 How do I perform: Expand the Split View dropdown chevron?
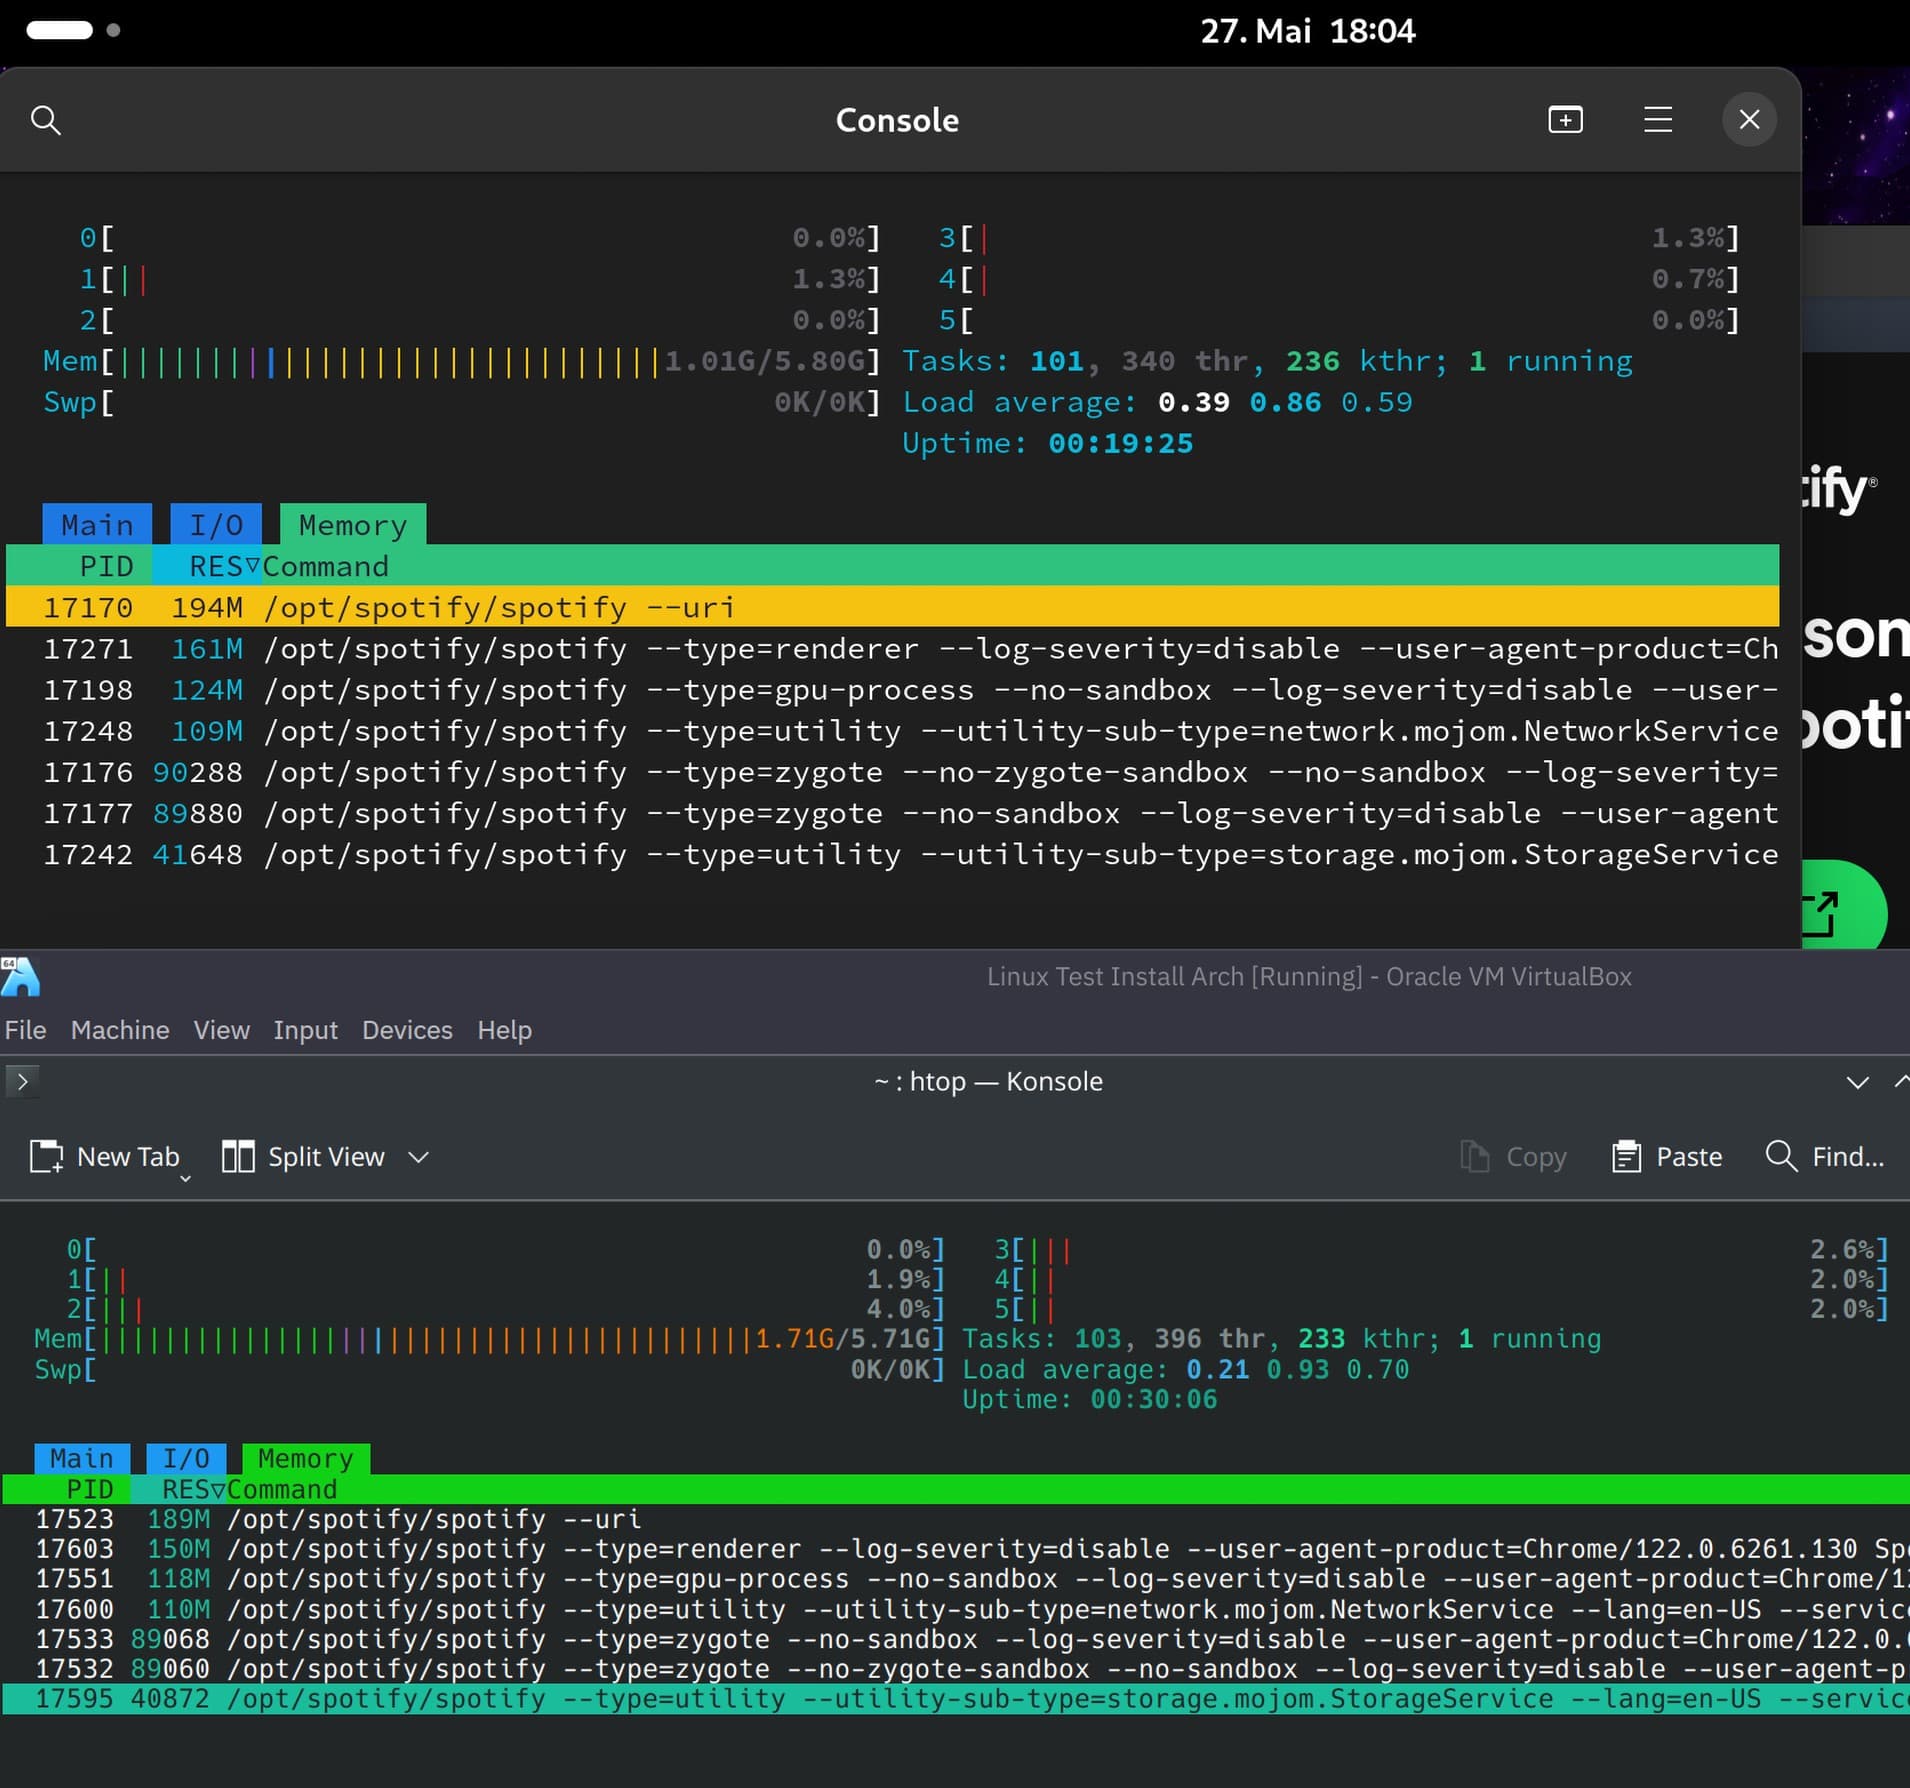[x=418, y=1157]
